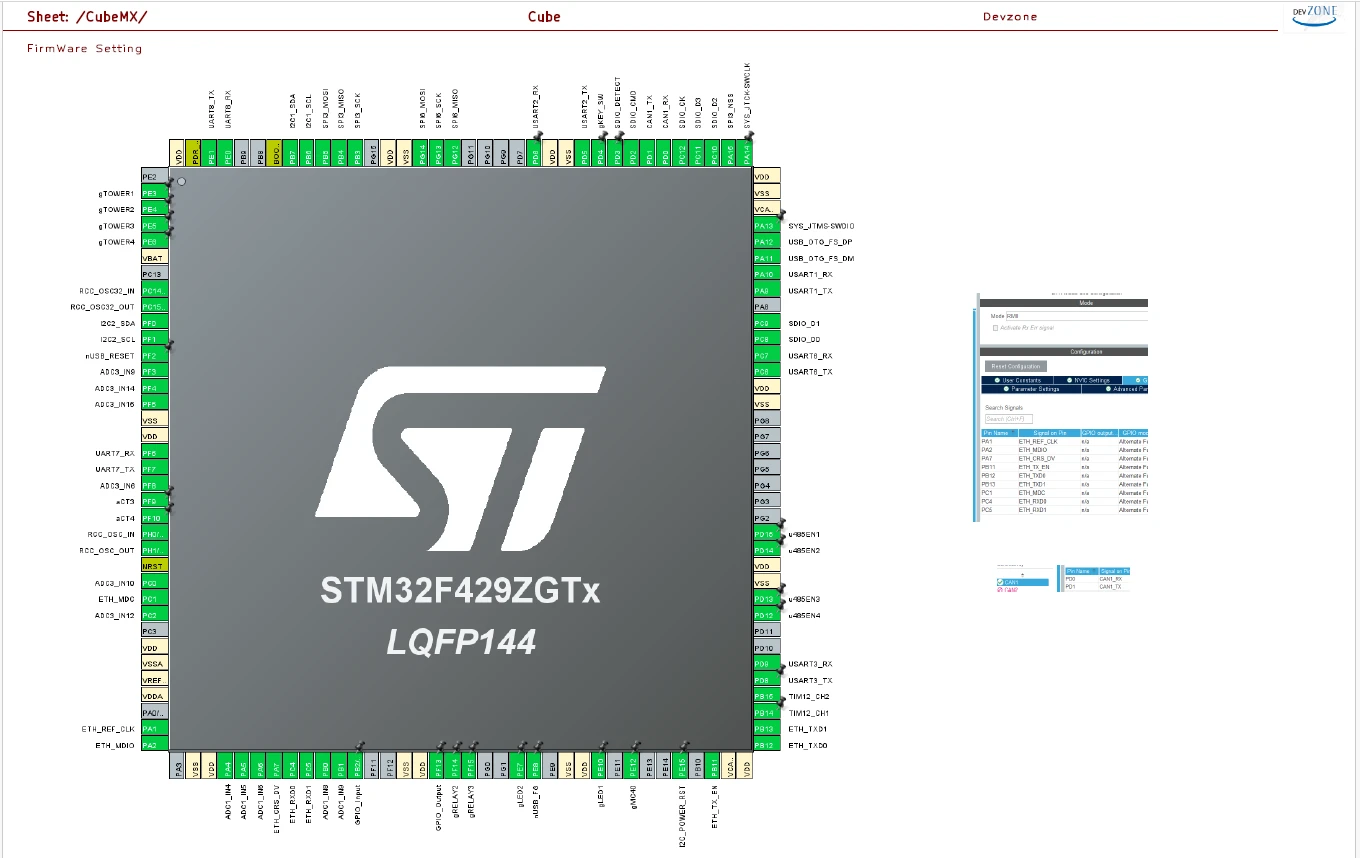This screenshot has height=858, width=1360.
Task: Click the Search Signals input field
Action: tap(1009, 419)
